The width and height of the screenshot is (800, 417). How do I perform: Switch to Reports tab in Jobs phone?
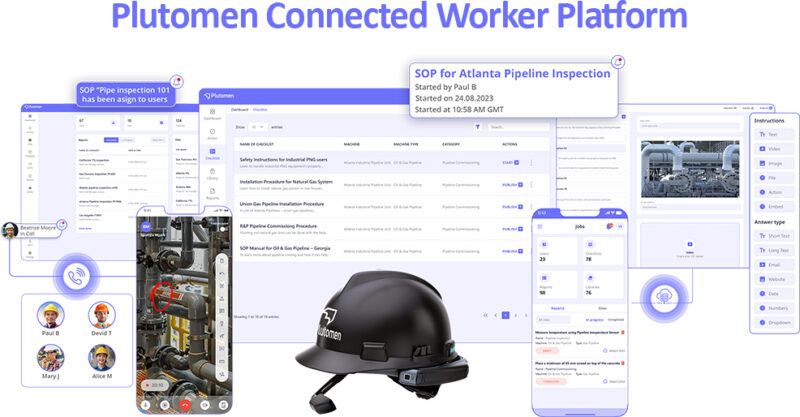(x=558, y=308)
